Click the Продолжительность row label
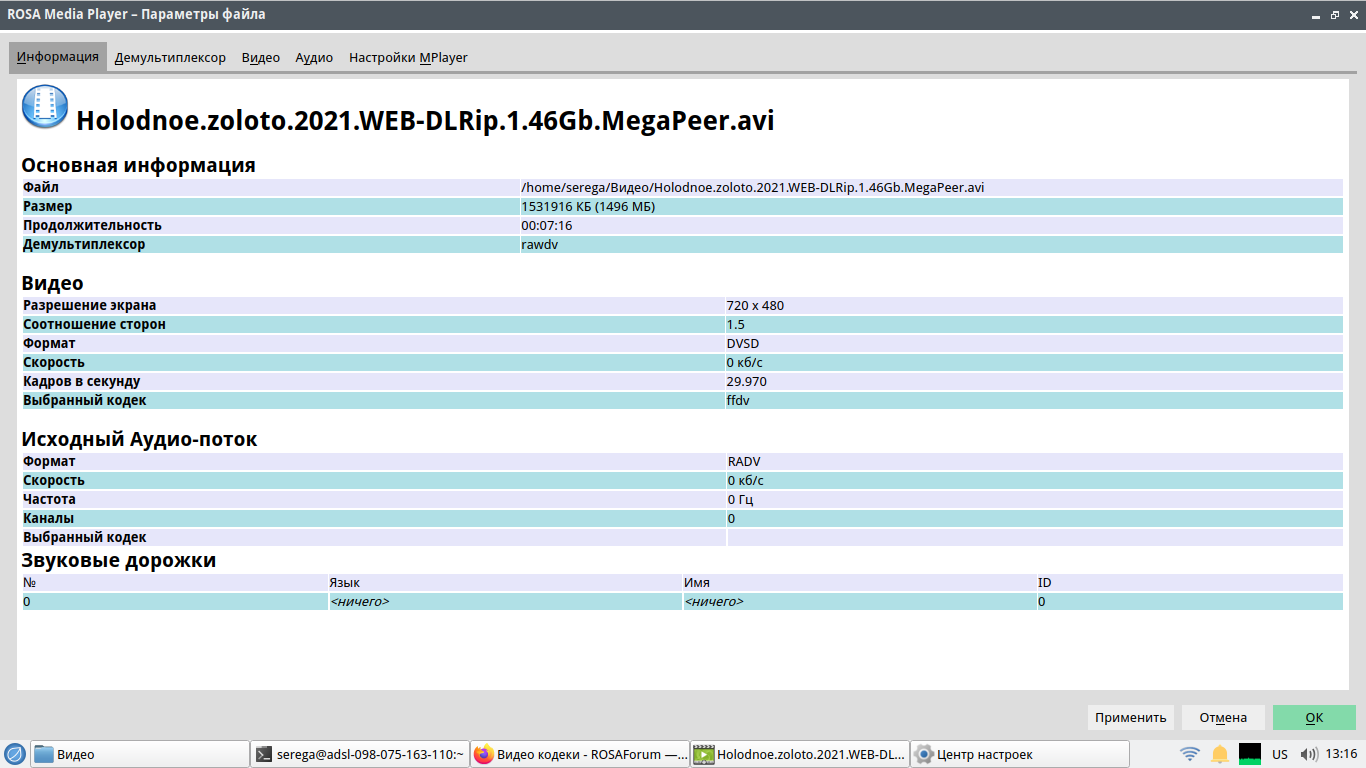This screenshot has height=768, width=1366. 93,225
